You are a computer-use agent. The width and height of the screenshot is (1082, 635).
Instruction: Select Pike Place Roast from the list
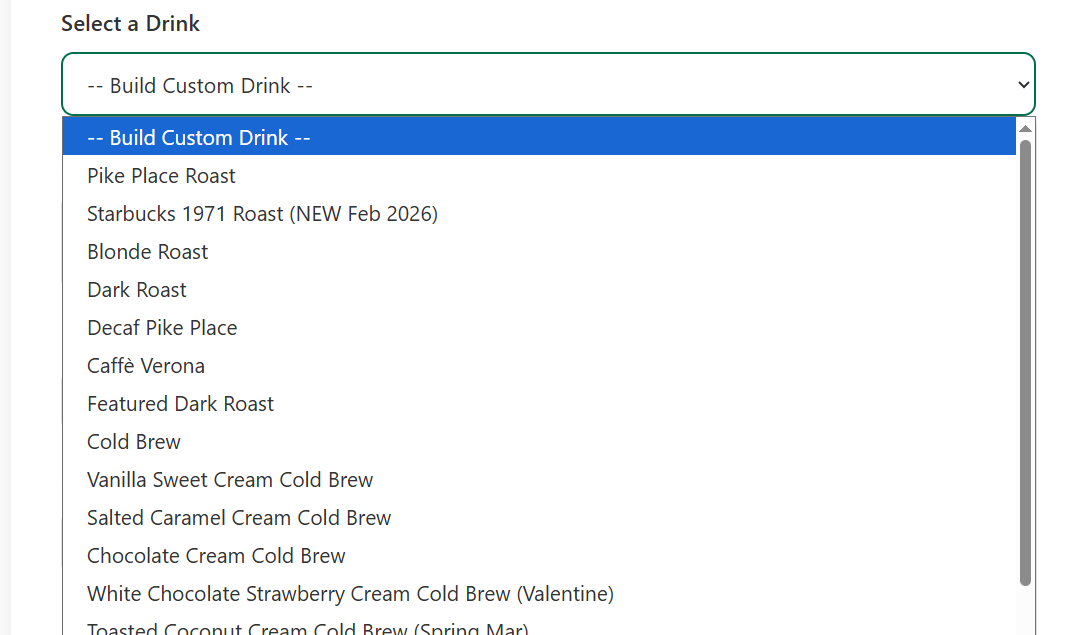161,175
